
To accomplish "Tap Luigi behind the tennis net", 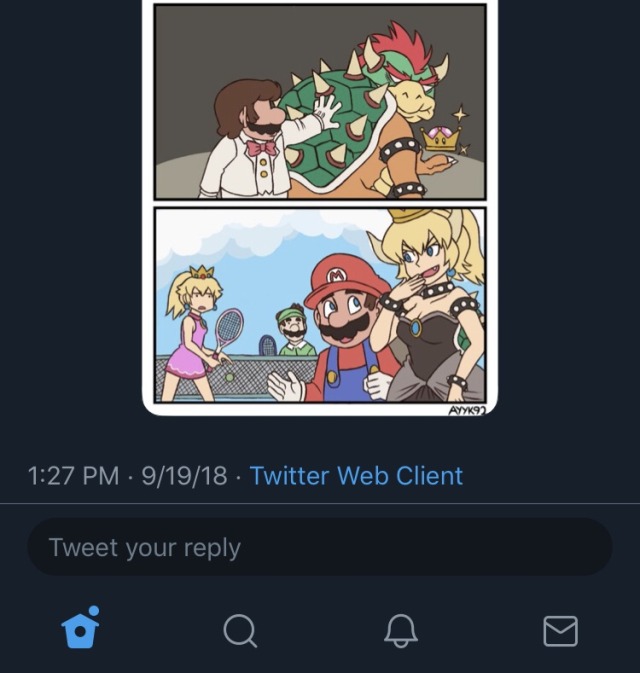I will pos(294,330).
